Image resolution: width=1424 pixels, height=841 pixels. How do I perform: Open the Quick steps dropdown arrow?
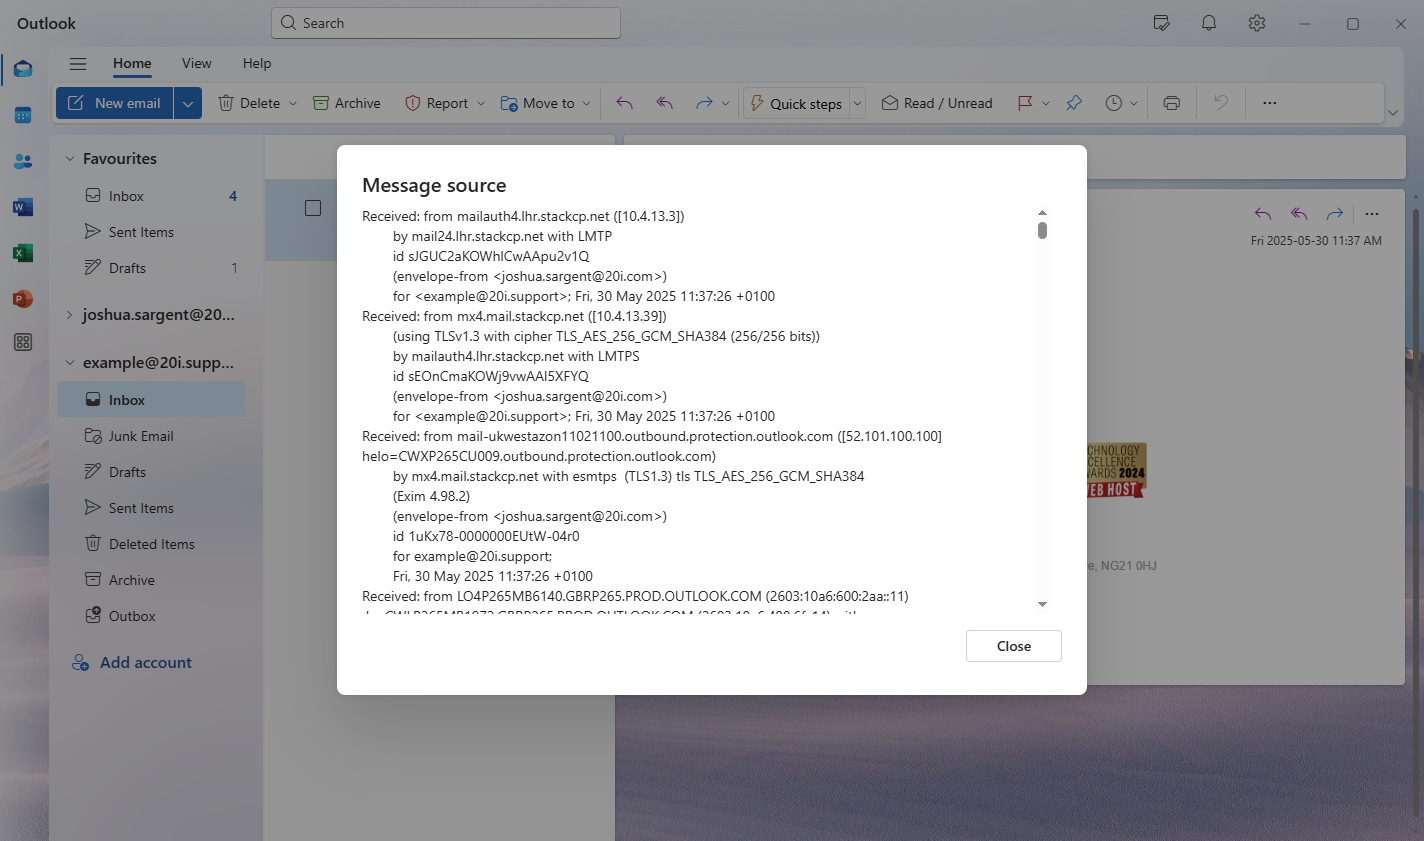coord(857,103)
